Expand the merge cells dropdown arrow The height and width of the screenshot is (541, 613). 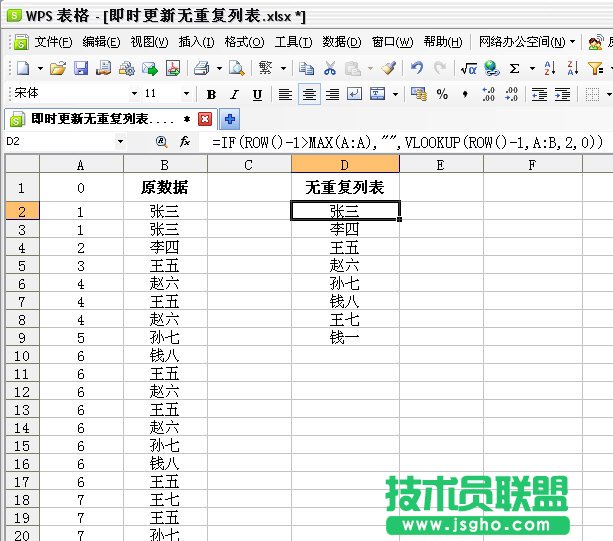pos(395,94)
